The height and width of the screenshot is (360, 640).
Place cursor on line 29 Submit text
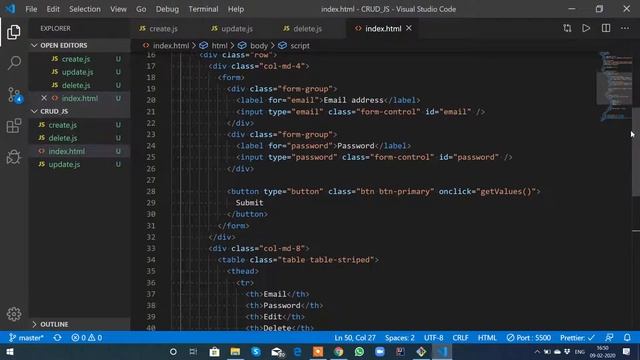click(x=249, y=203)
